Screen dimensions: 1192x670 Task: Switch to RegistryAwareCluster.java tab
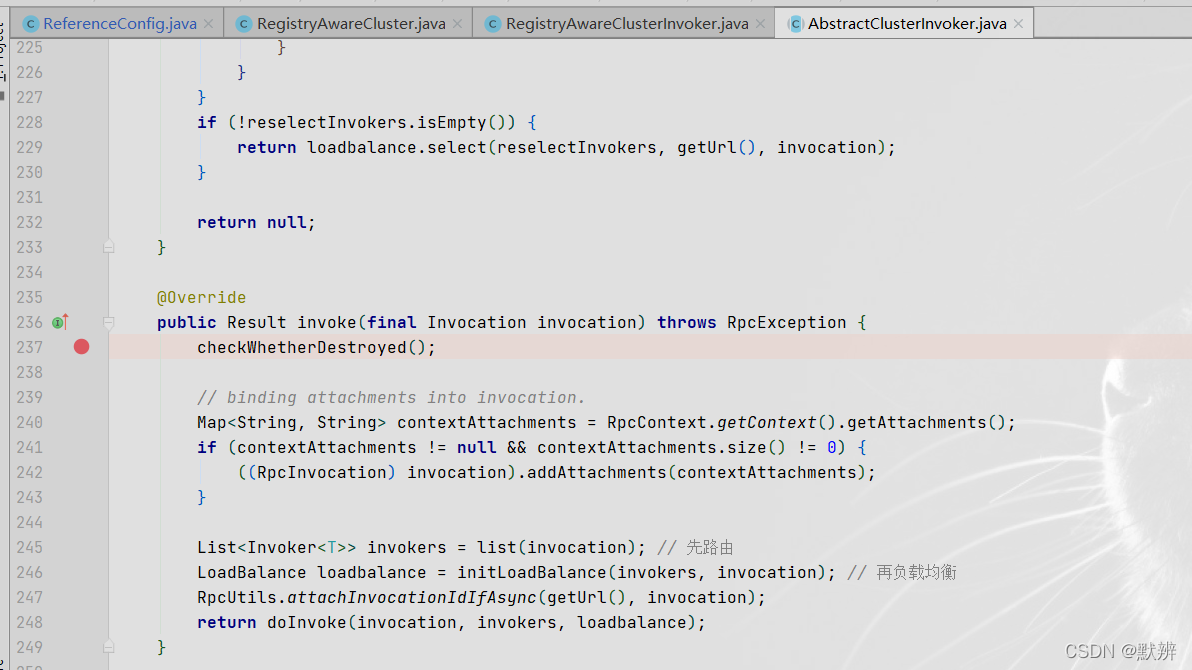point(350,24)
